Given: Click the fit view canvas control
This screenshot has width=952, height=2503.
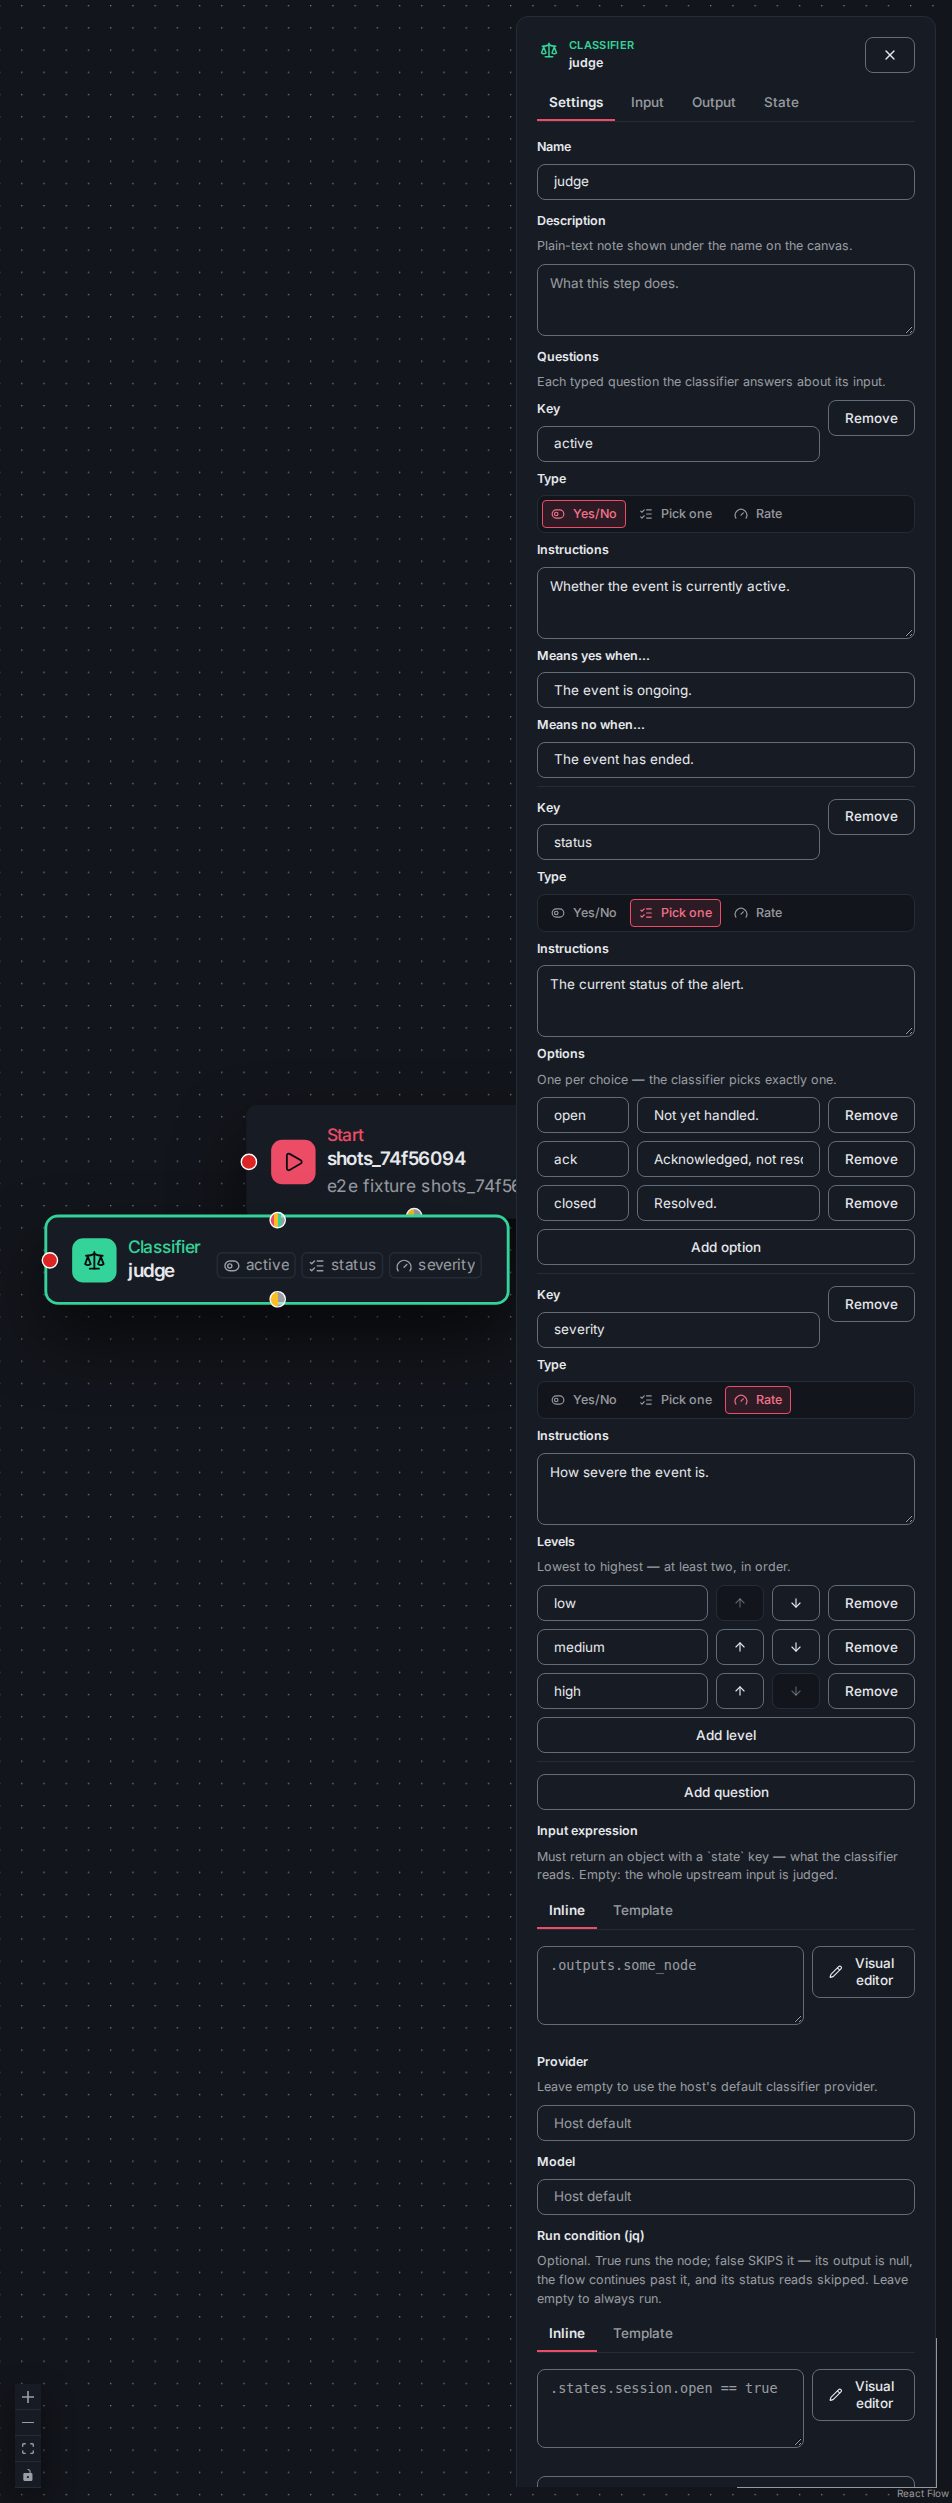Looking at the screenshot, I should tap(28, 2449).
